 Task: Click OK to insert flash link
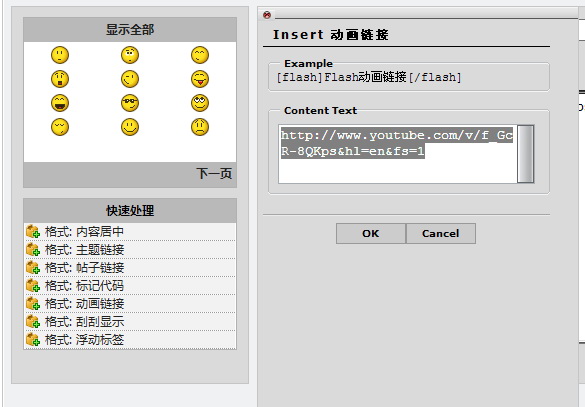(370, 234)
